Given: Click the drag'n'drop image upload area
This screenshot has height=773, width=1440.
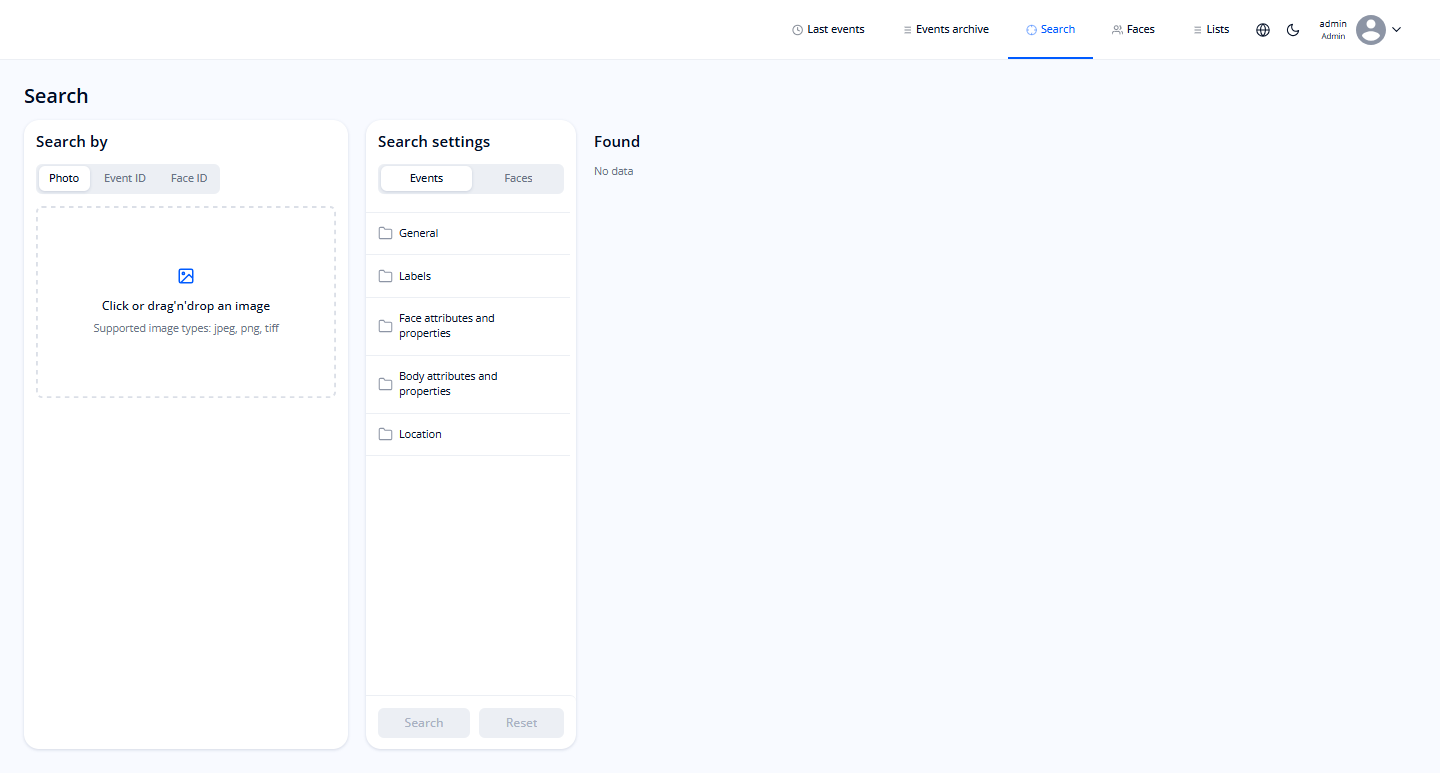Looking at the screenshot, I should 185,302.
